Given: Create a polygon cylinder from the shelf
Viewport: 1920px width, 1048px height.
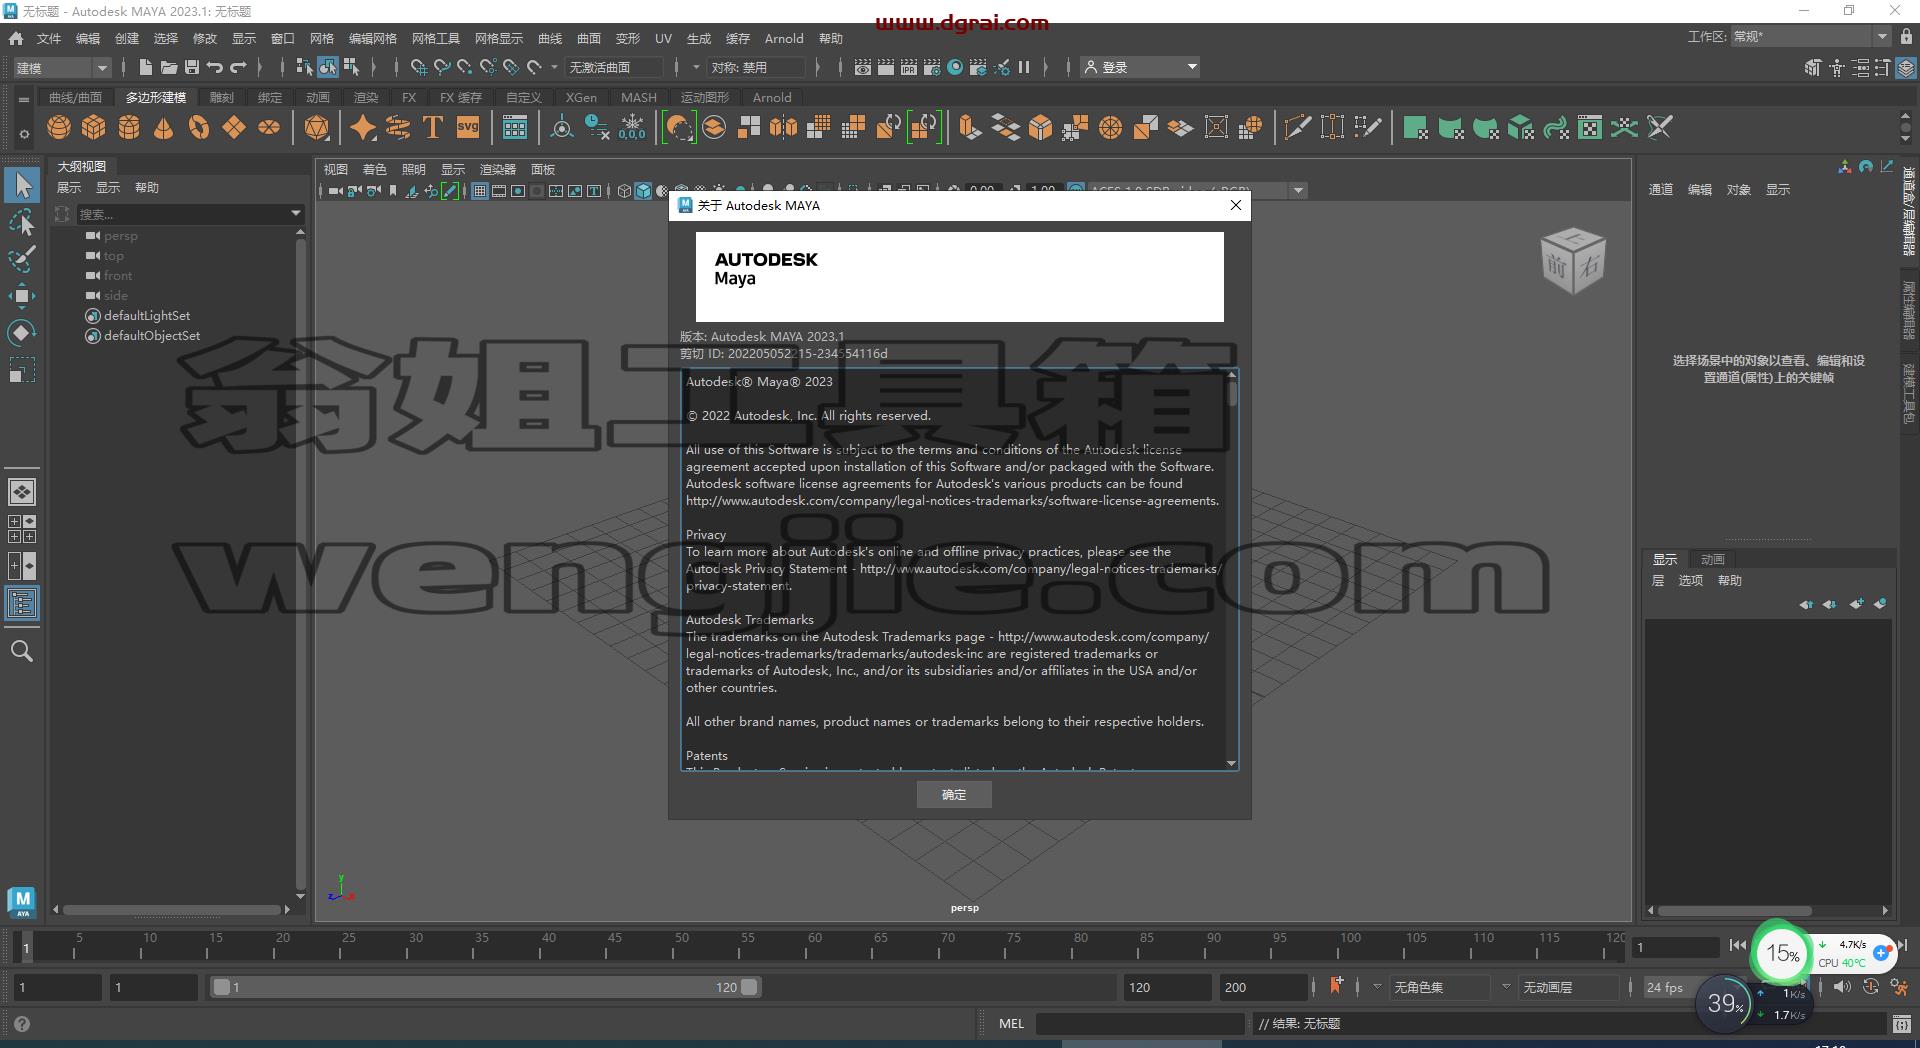Looking at the screenshot, I should tap(129, 127).
